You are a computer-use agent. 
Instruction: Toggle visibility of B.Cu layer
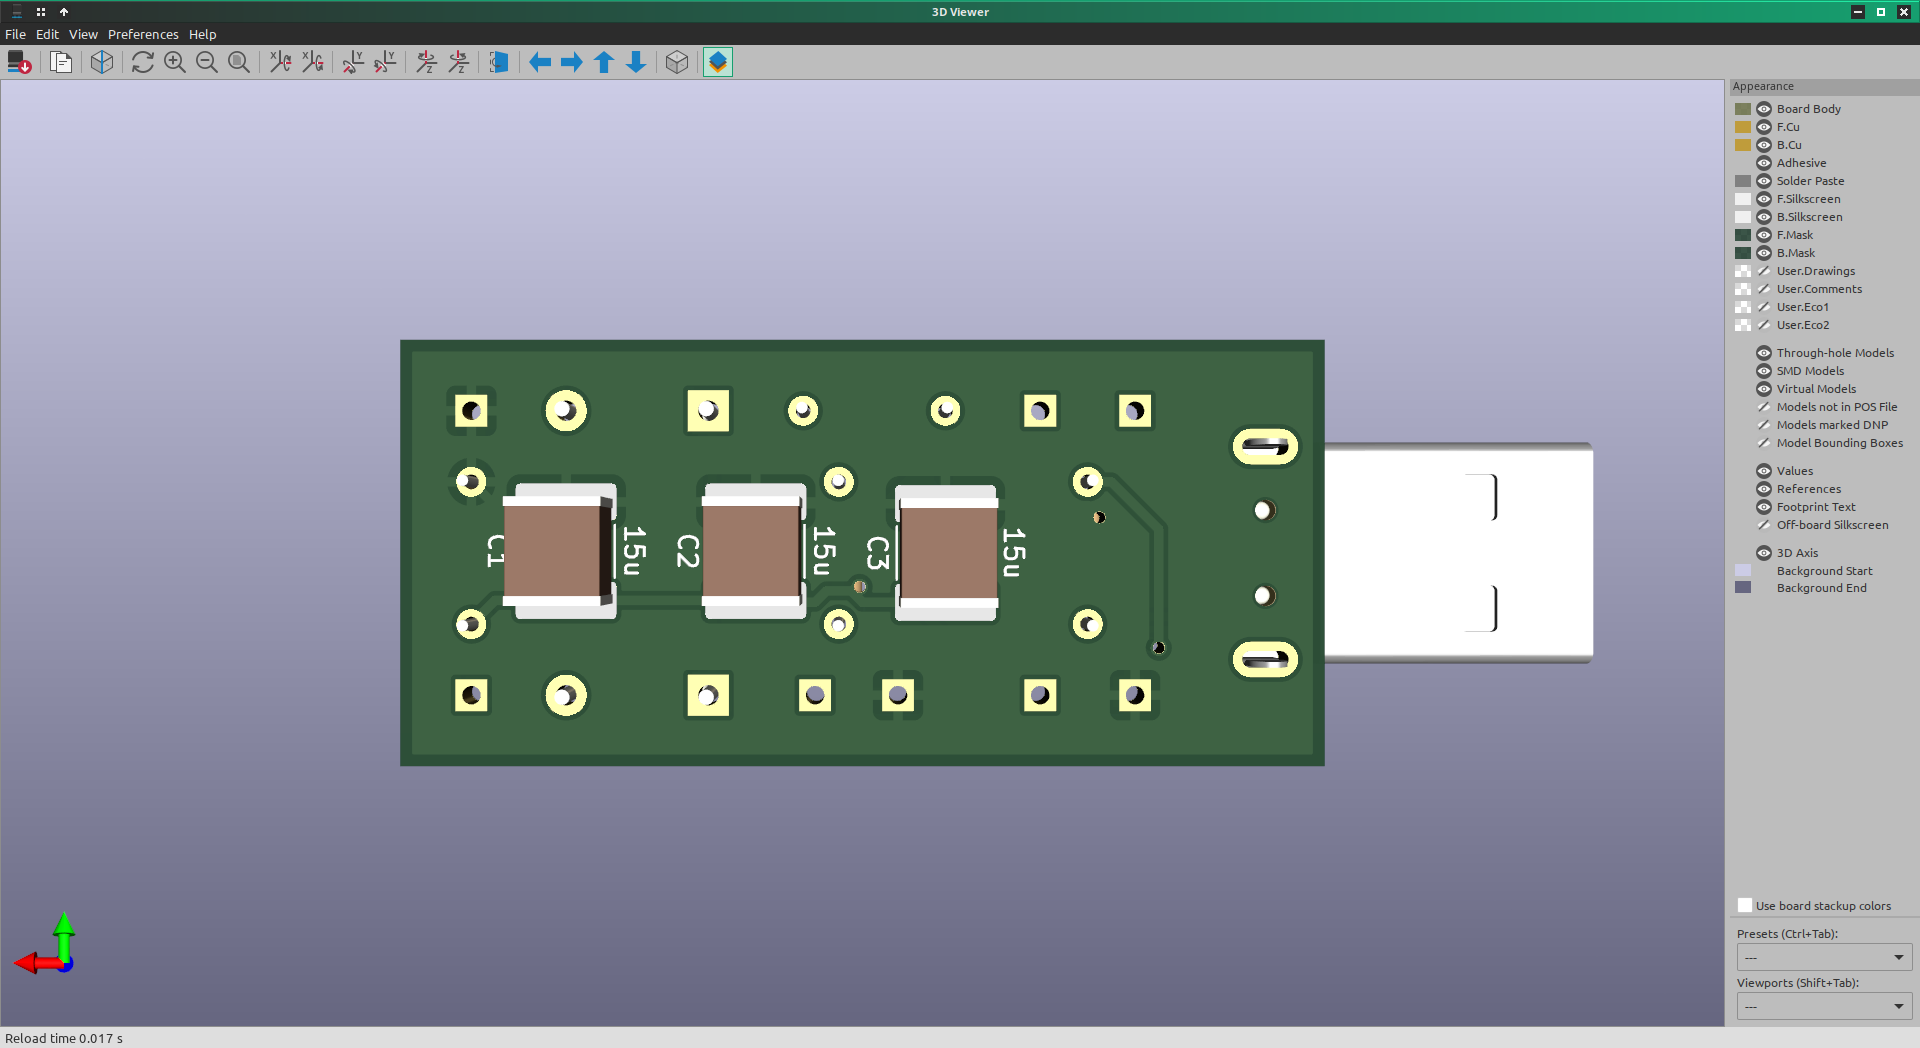pyautogui.click(x=1764, y=145)
